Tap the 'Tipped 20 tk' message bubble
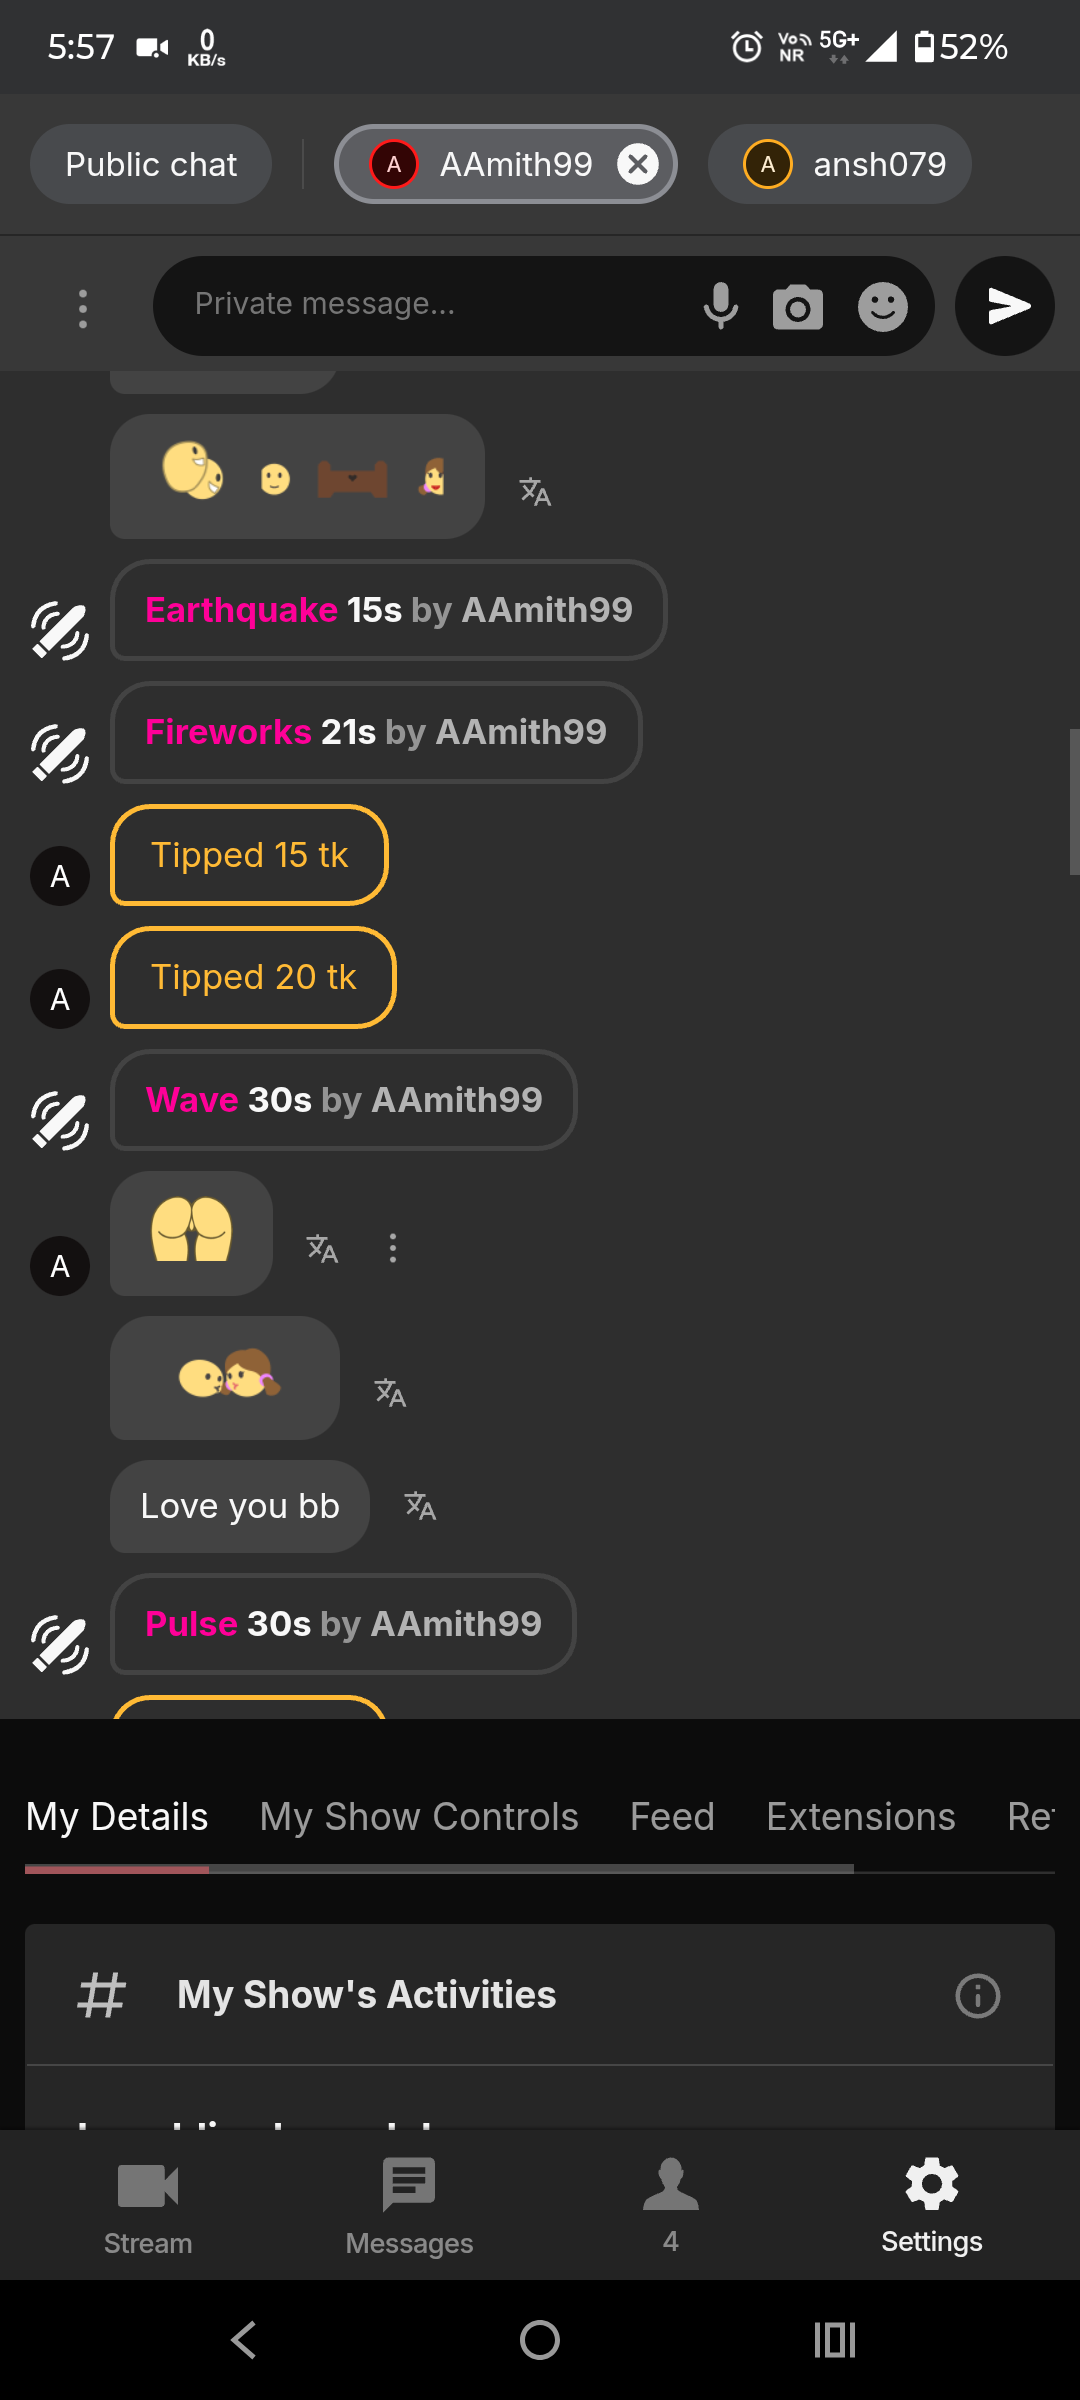The image size is (1080, 2400). [x=253, y=978]
